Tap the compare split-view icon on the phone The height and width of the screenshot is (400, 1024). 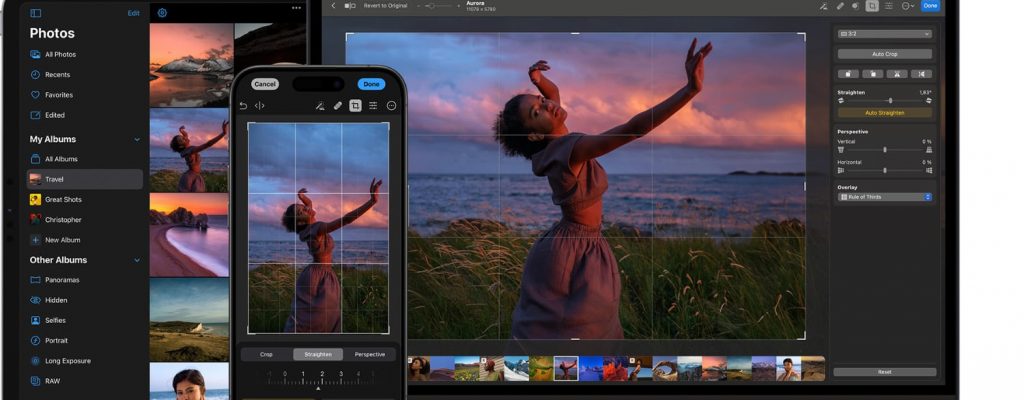pos(260,105)
